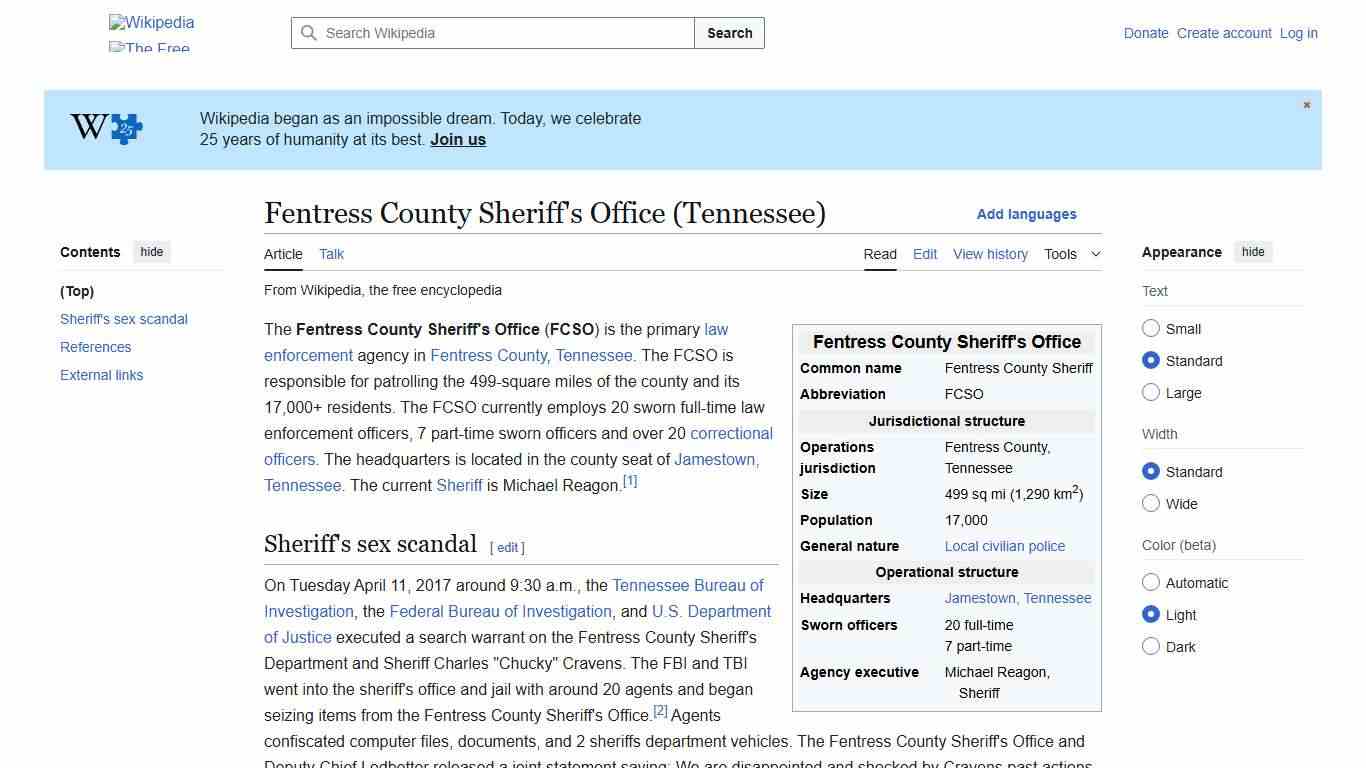Click the Search button
Viewport: 1366px width, 768px height.
tap(729, 32)
